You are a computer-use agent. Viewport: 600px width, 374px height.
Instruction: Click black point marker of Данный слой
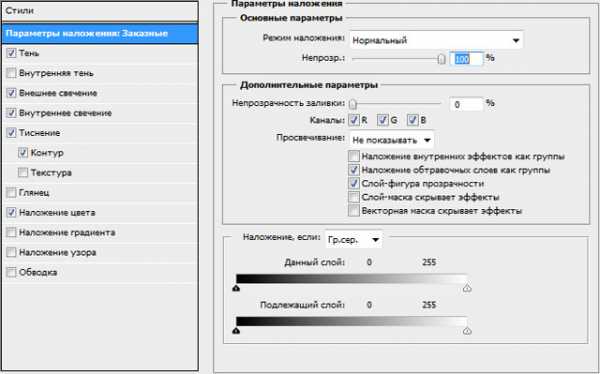(236, 288)
